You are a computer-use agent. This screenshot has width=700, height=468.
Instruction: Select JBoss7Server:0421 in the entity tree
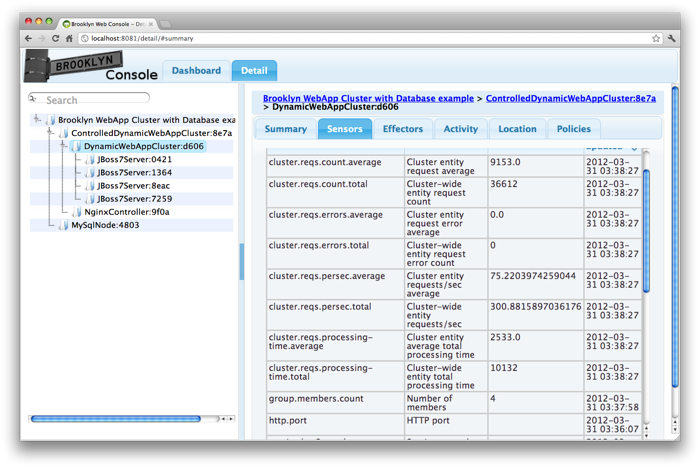point(134,159)
